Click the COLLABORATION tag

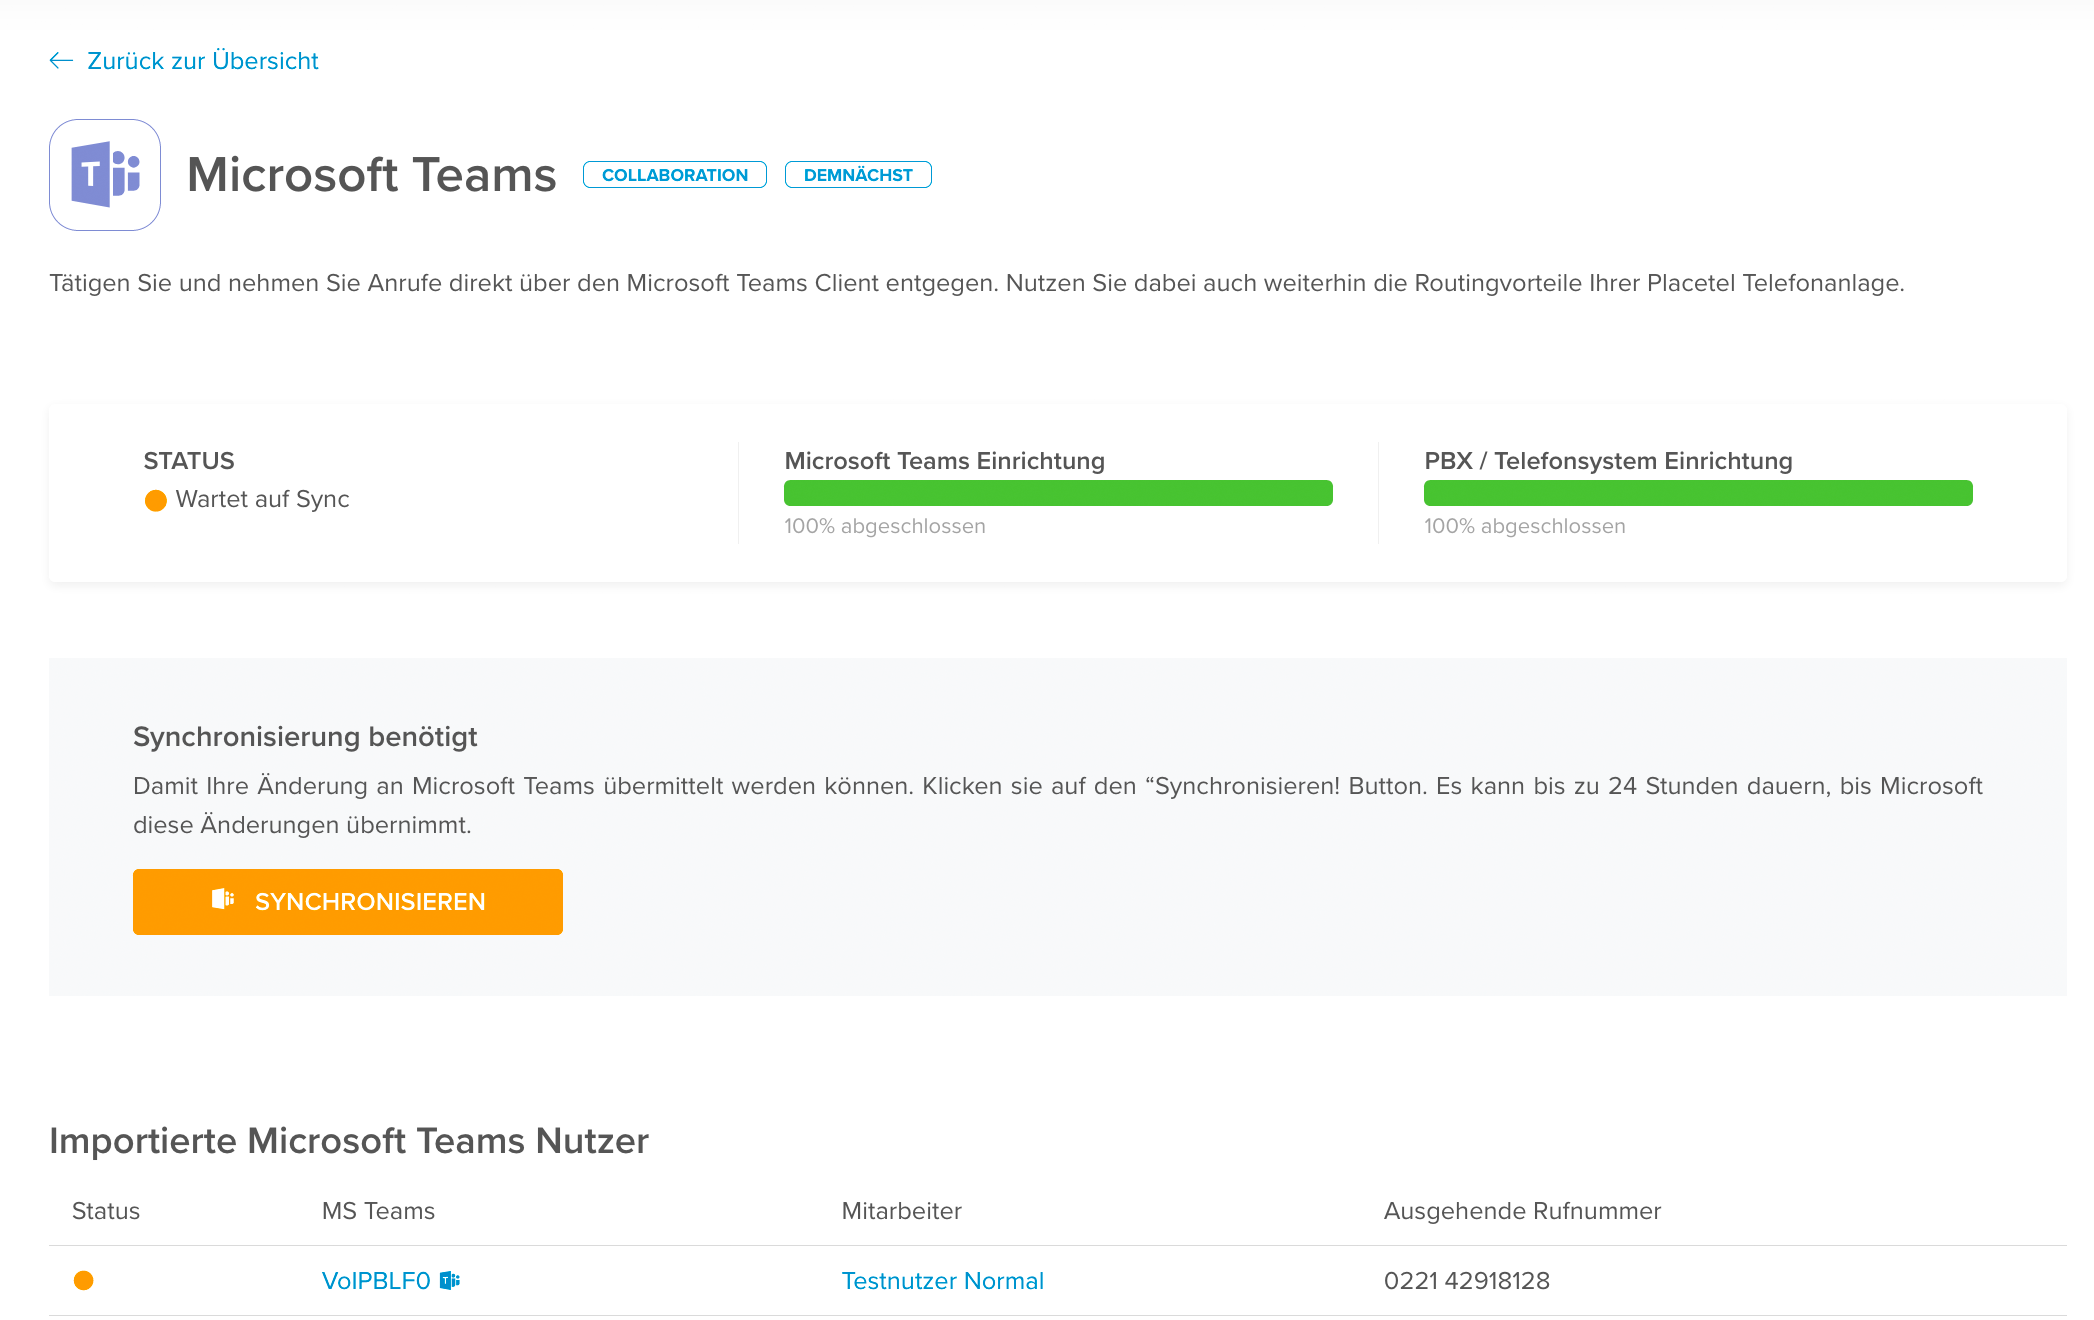pyautogui.click(x=674, y=175)
